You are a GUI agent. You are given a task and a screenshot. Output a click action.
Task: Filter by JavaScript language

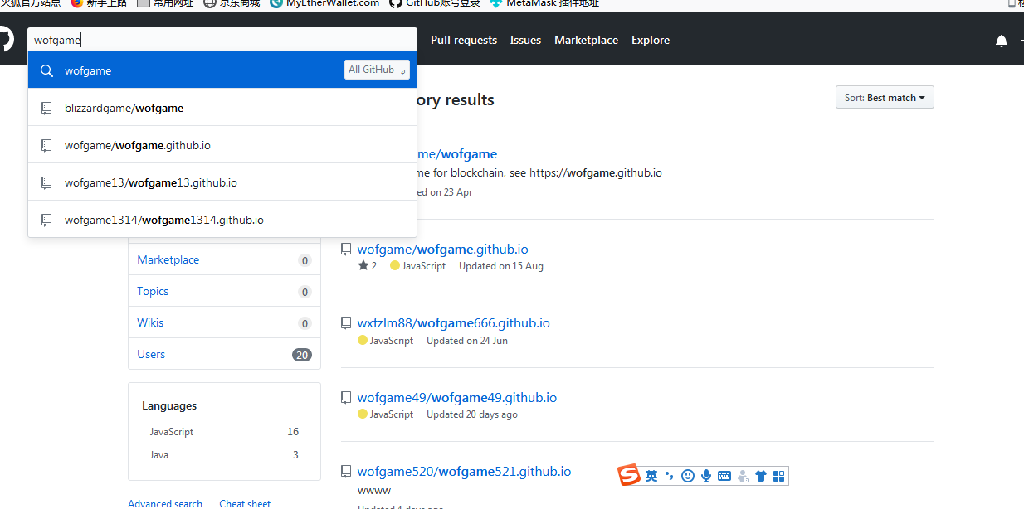224,432
